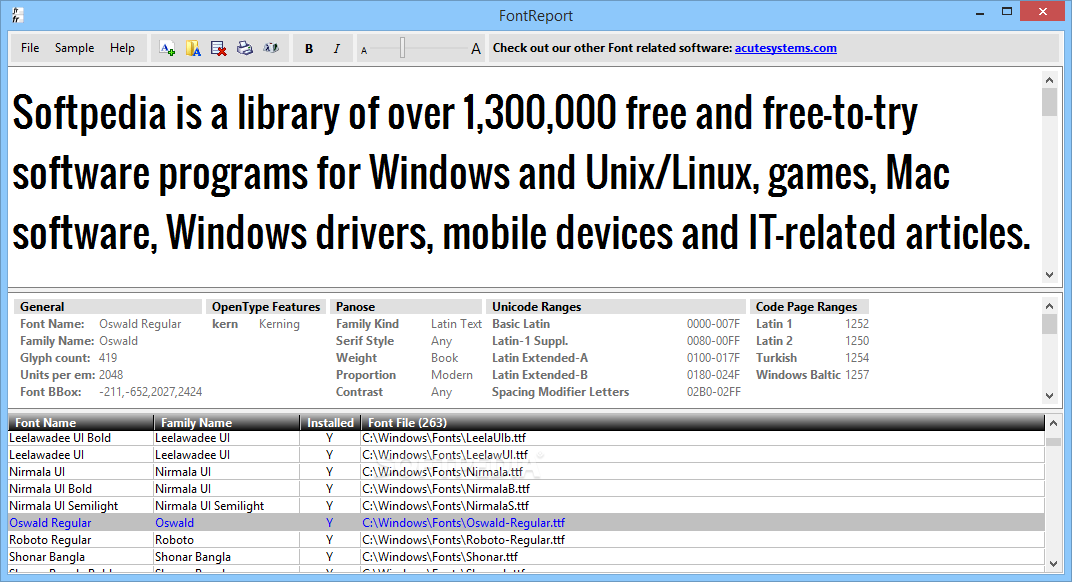
Task: Select the Oswald Regular font row
Action: pyautogui.click(x=526, y=523)
